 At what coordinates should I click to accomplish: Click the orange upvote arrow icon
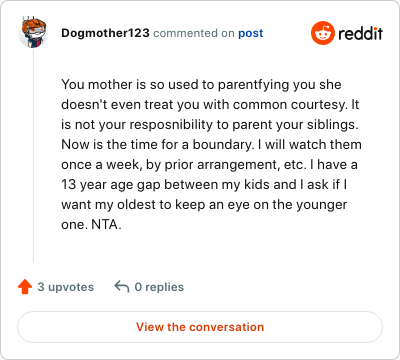click(25, 287)
